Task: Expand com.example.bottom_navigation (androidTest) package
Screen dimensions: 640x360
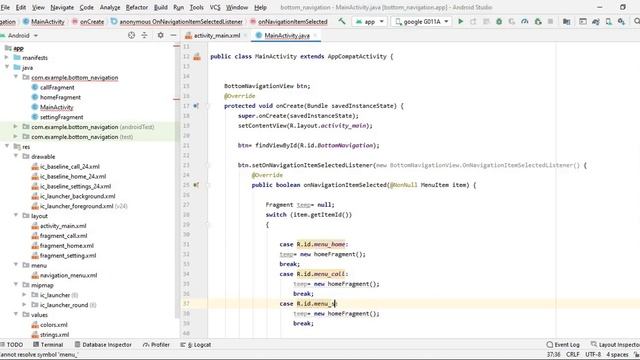Action: [x=16, y=127]
